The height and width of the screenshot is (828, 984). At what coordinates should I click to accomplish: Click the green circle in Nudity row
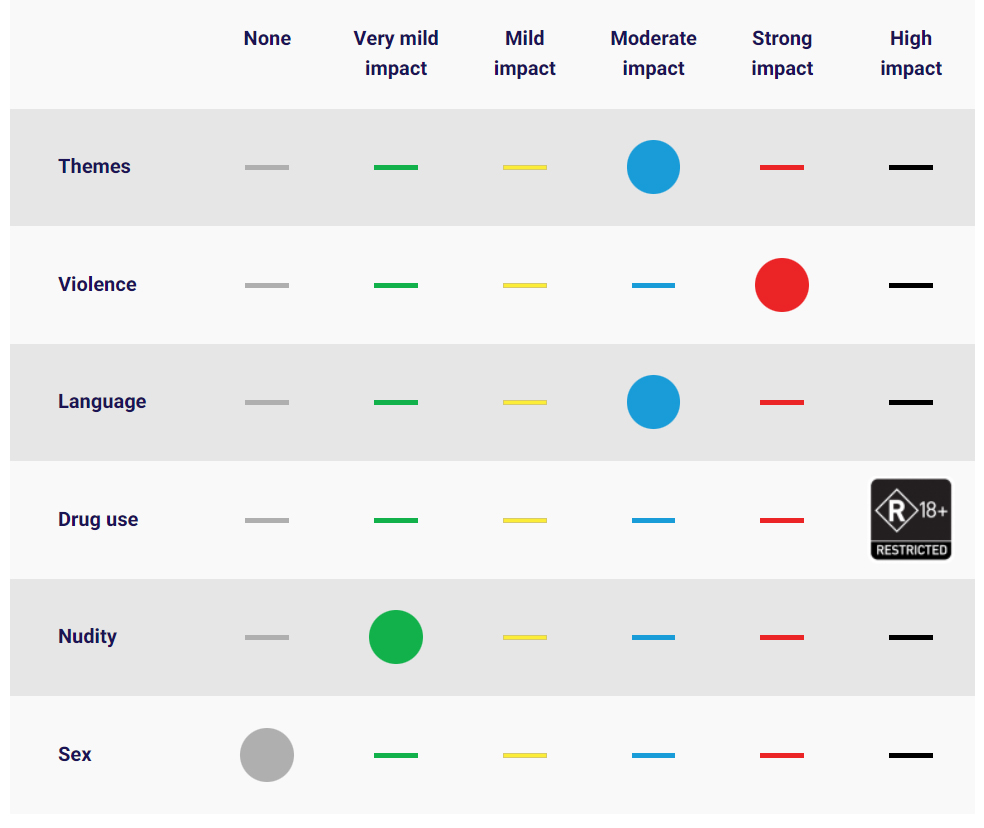(396, 637)
